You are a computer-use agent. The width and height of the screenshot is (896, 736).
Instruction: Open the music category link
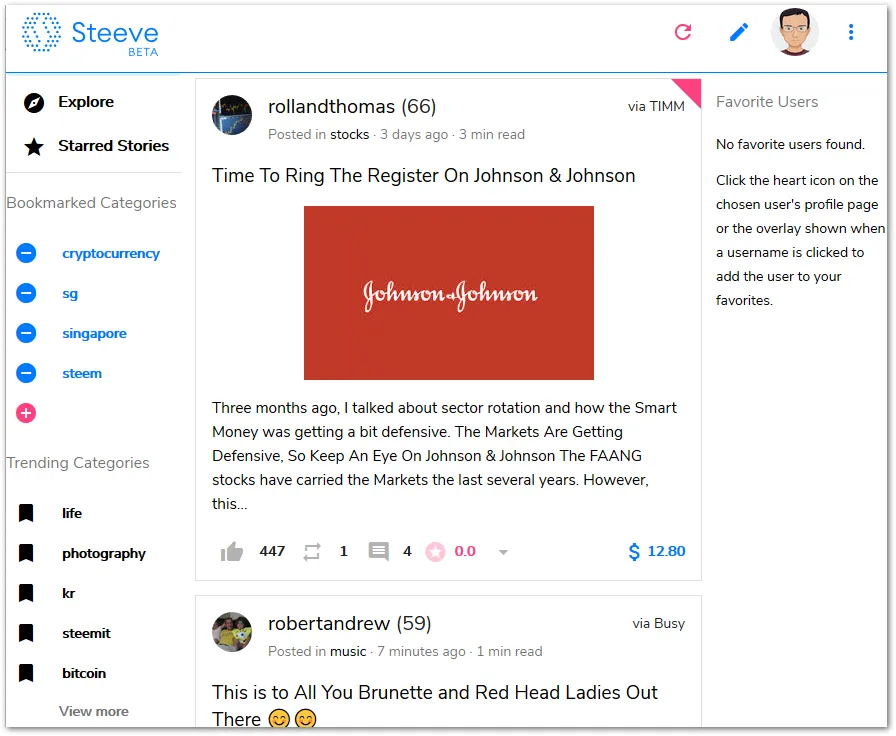(x=348, y=651)
